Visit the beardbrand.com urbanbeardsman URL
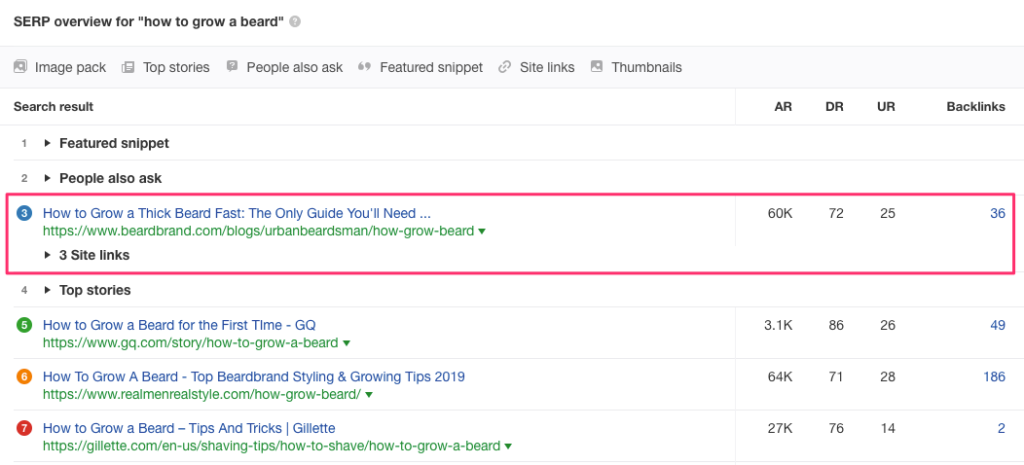The height and width of the screenshot is (465, 1024). coord(258,231)
